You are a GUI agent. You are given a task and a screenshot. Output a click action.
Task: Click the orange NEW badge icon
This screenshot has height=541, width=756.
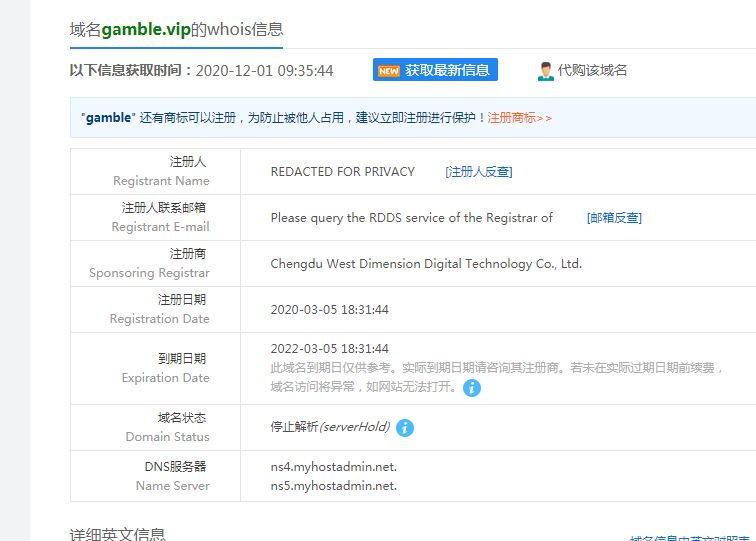pyautogui.click(x=388, y=71)
